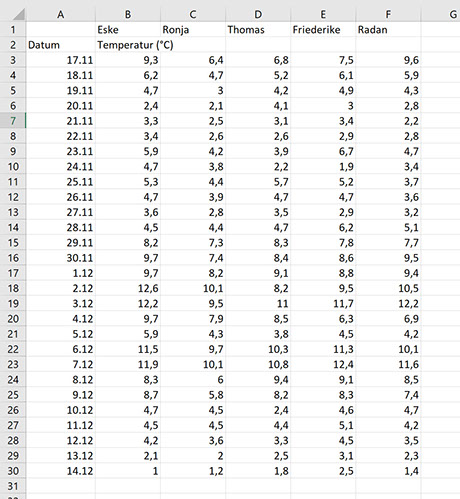Click the Radan header cell
Image resolution: width=460 pixels, height=499 pixels.
click(x=388, y=30)
